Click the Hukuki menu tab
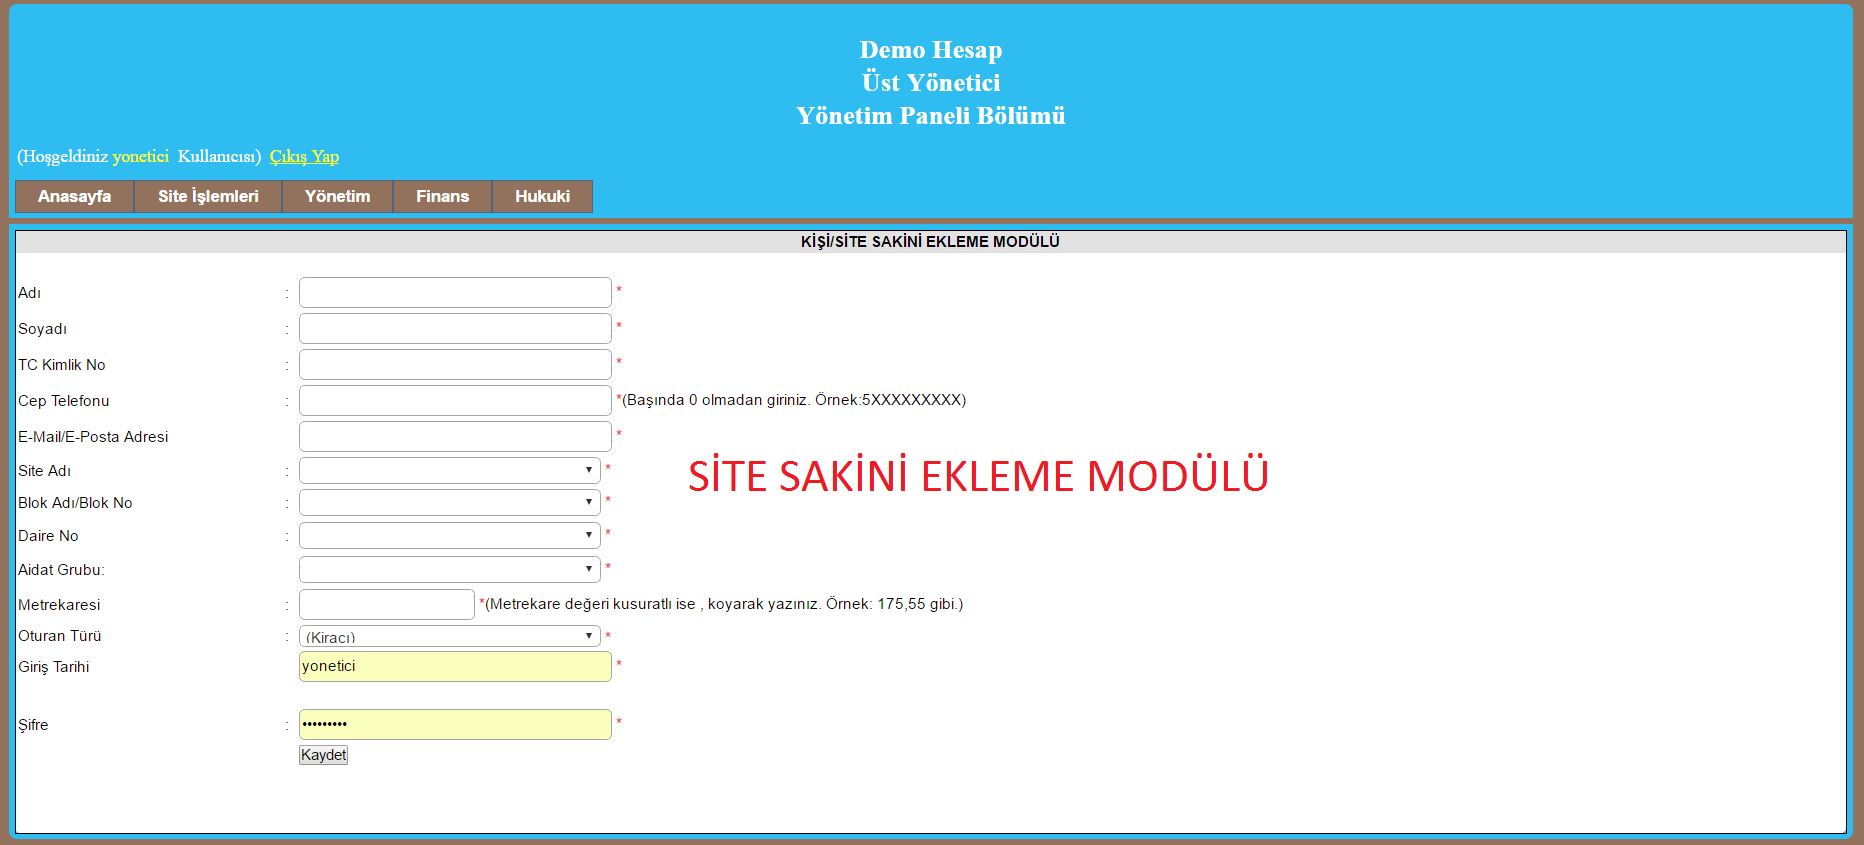 pyautogui.click(x=542, y=196)
